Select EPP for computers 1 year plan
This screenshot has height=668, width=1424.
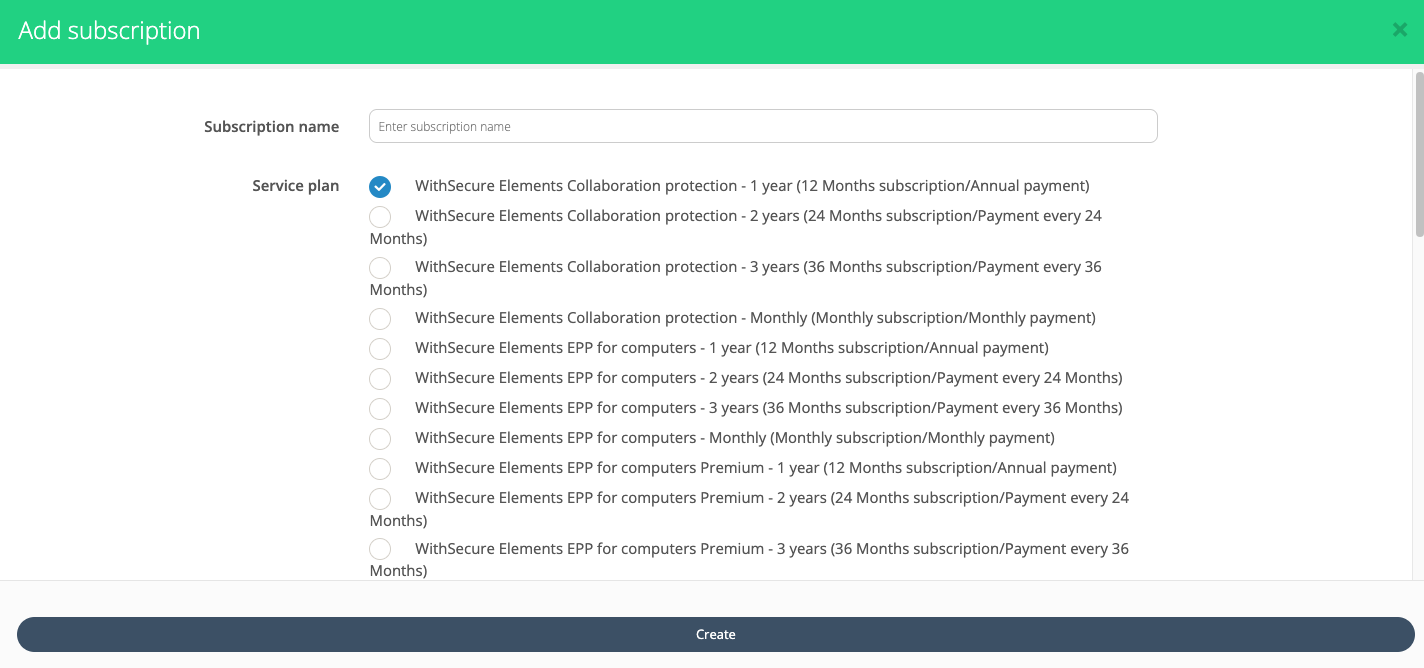(x=380, y=349)
